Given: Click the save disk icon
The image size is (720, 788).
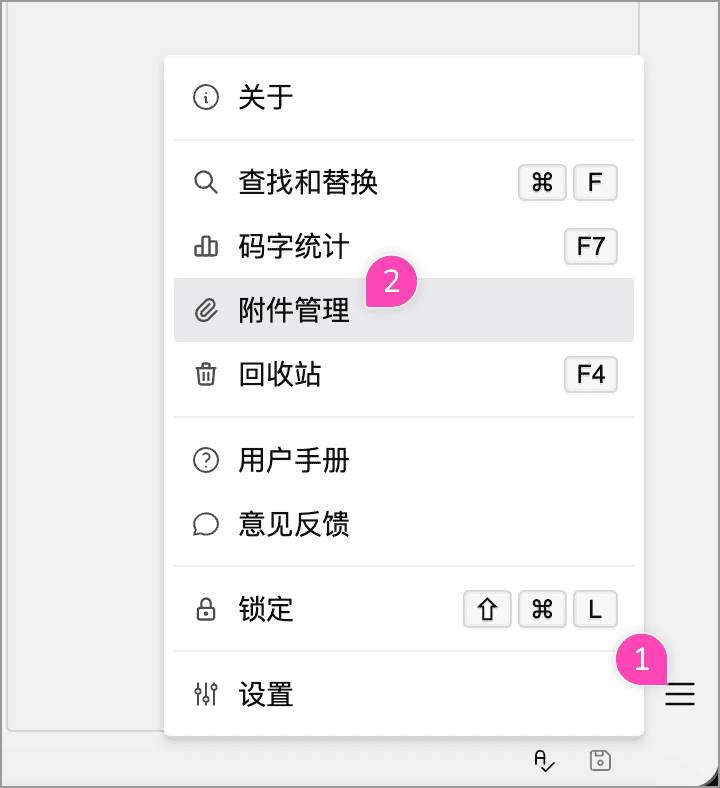Looking at the screenshot, I should (600, 760).
